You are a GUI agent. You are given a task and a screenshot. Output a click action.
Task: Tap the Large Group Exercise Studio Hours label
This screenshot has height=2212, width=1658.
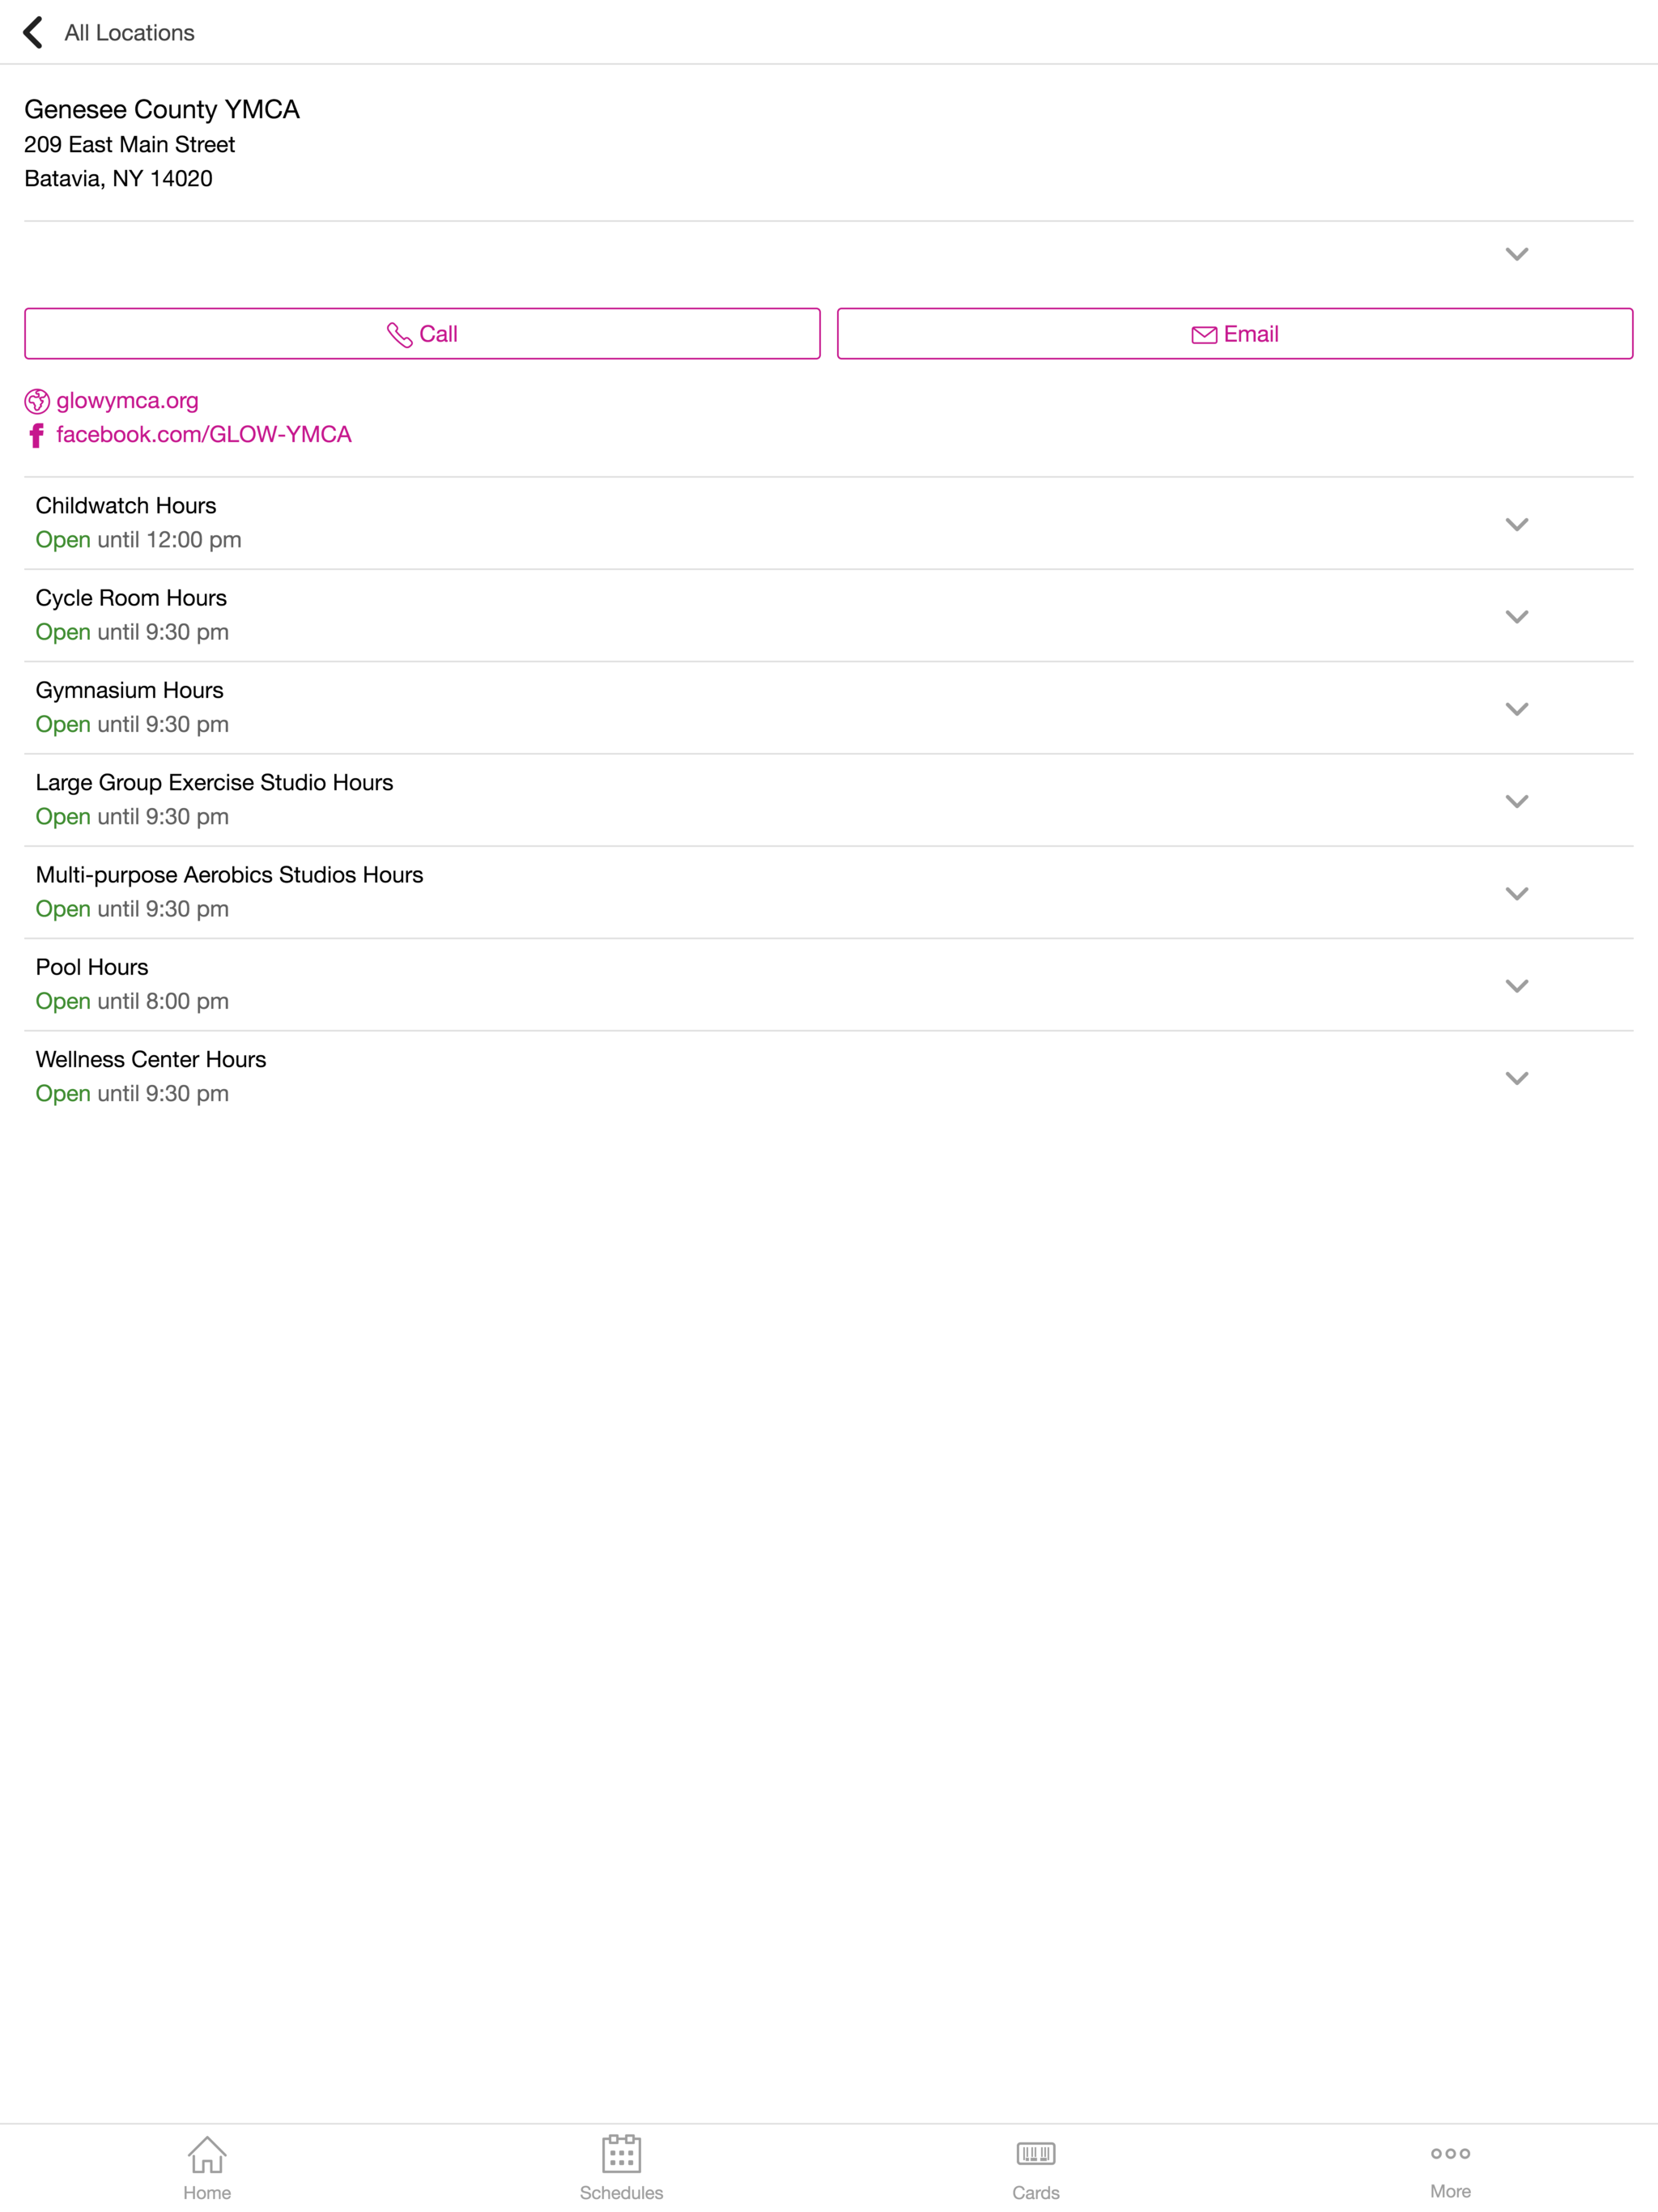[215, 783]
